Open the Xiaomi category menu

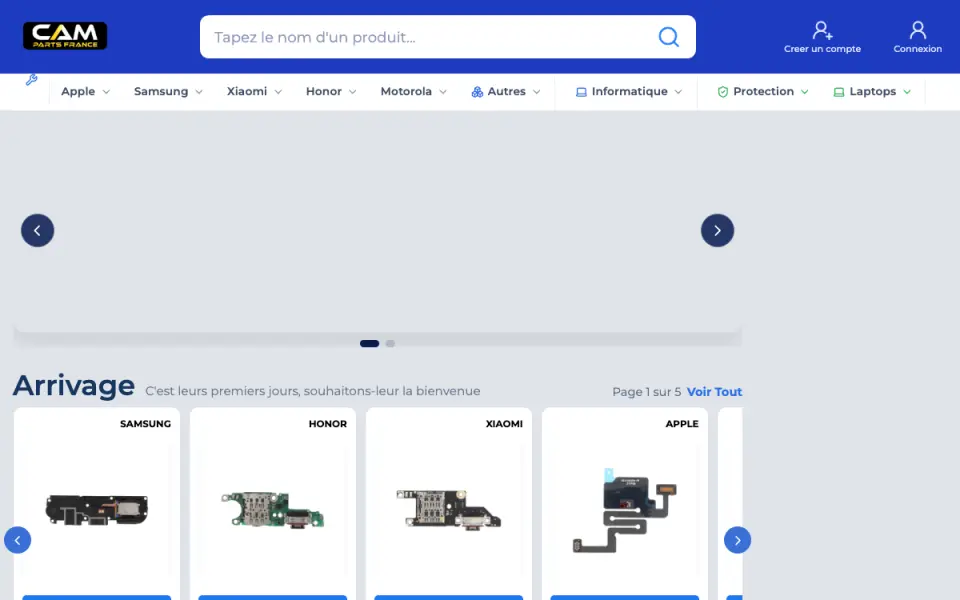(247, 91)
